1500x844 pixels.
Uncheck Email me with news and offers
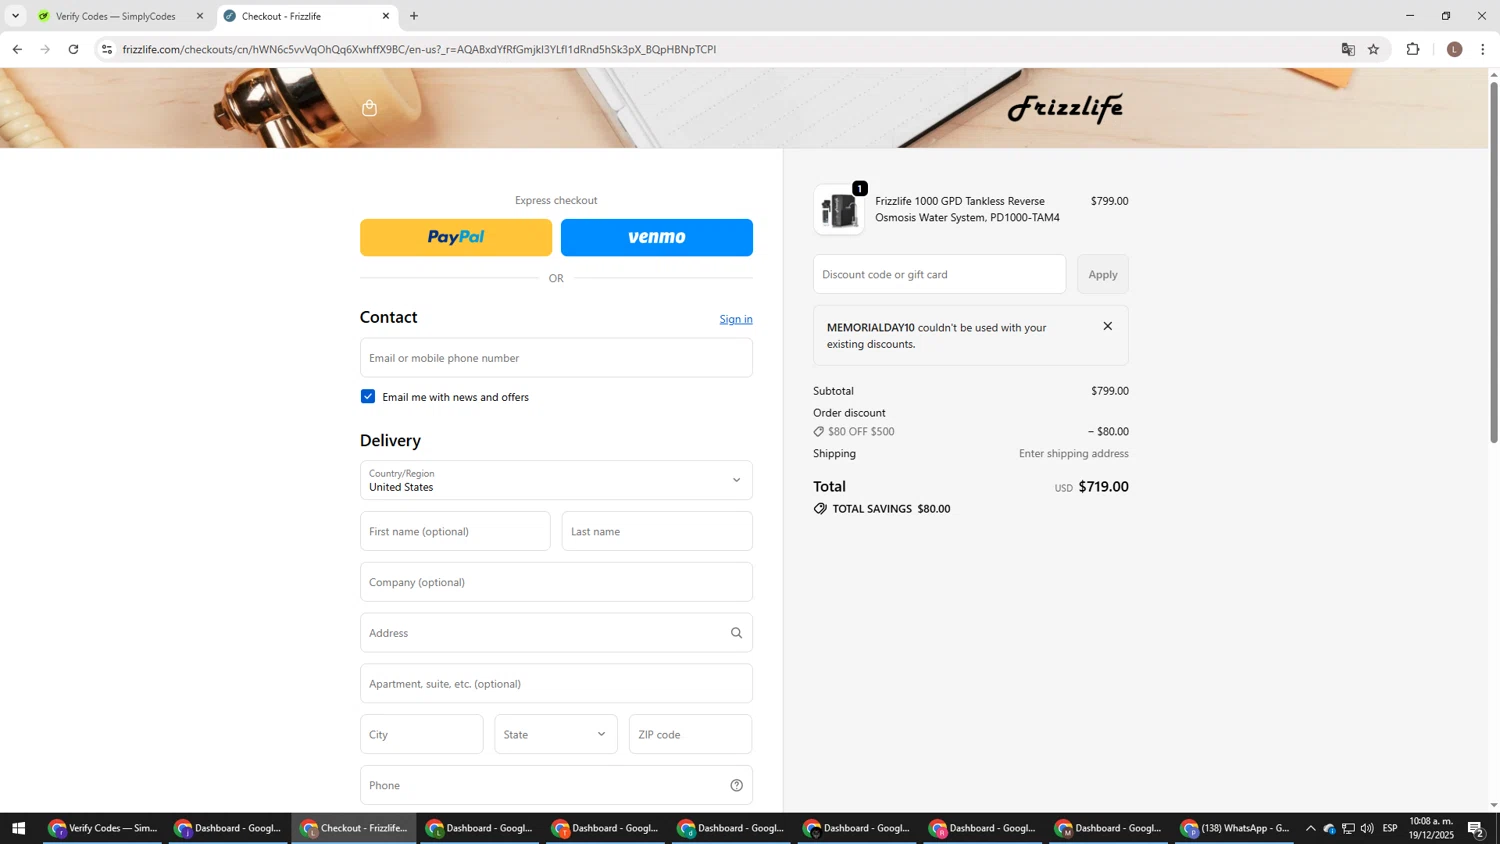368,397
